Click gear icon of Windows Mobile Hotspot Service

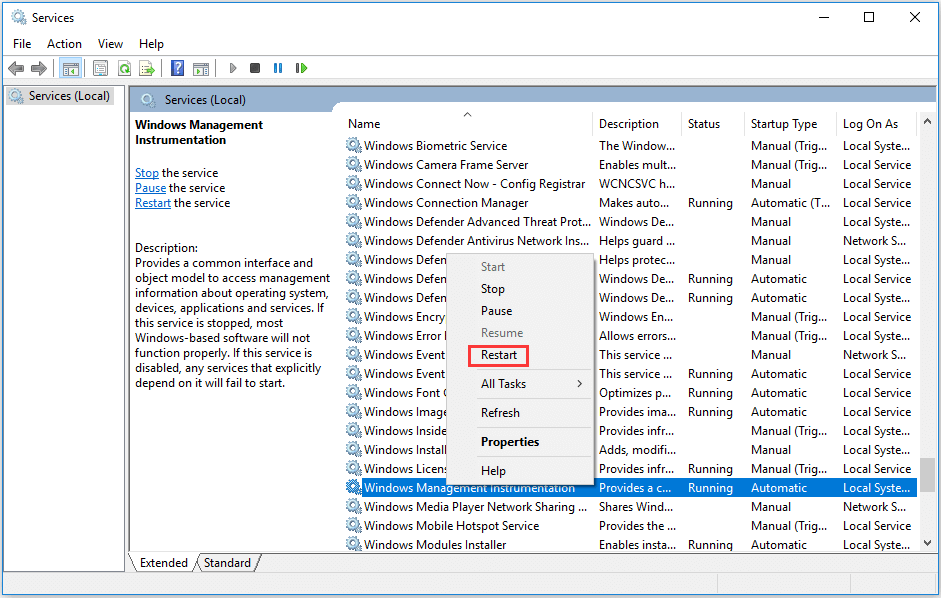click(x=353, y=525)
